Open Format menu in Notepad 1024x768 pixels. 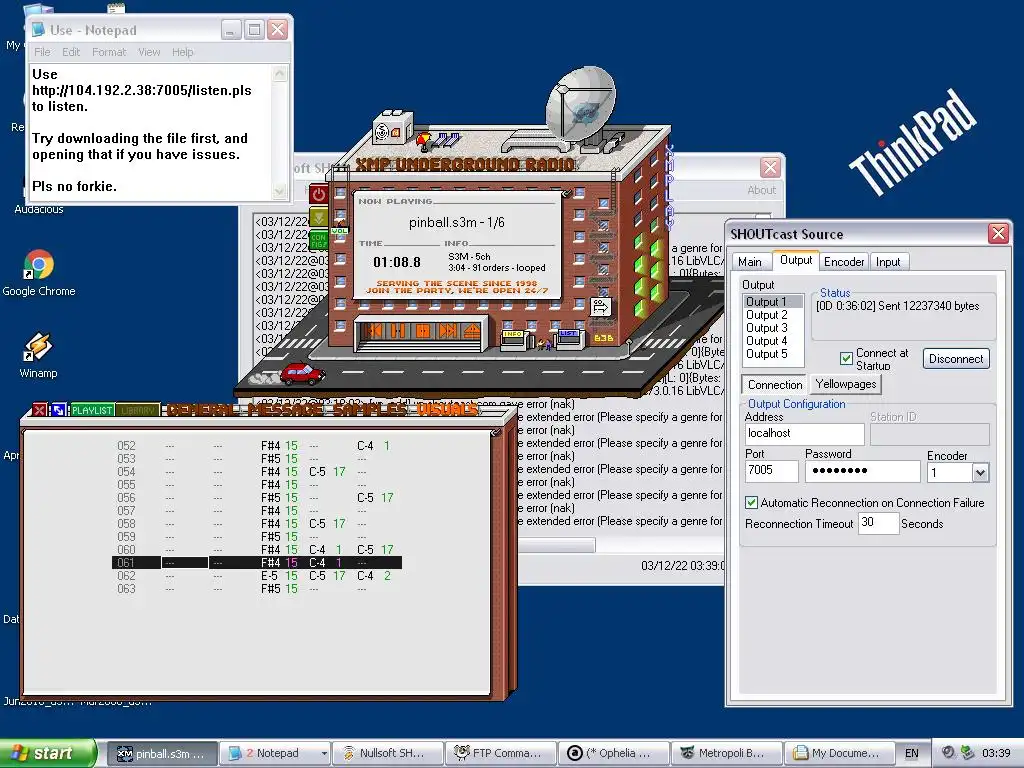pos(109,52)
